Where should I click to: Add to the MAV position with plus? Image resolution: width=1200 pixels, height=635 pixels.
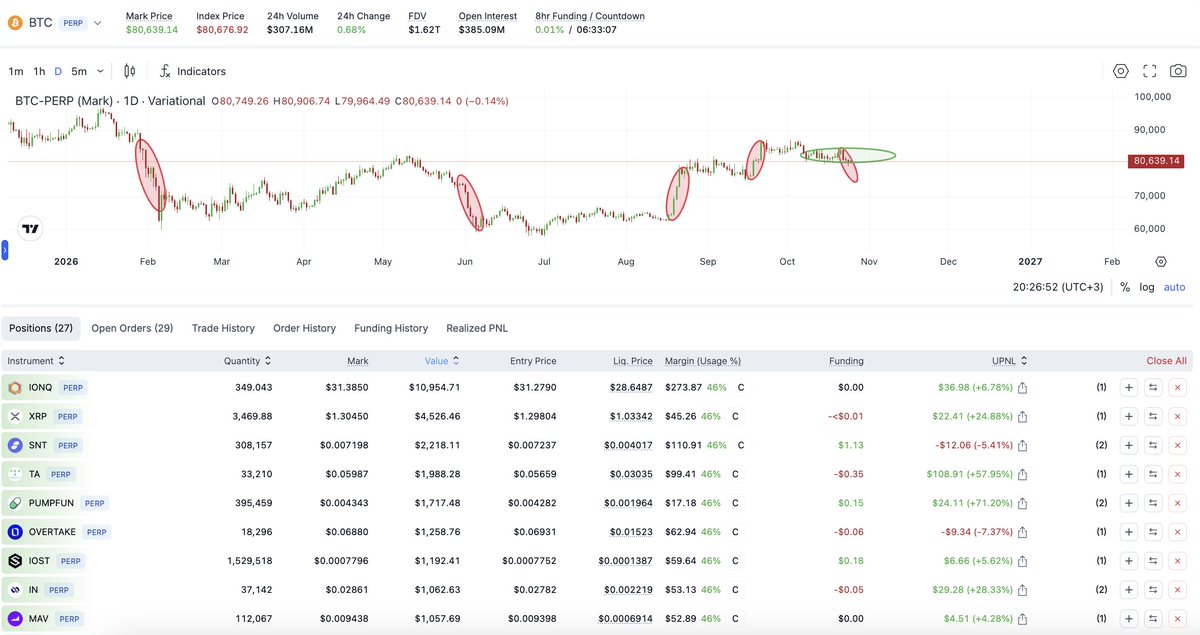coord(1129,619)
